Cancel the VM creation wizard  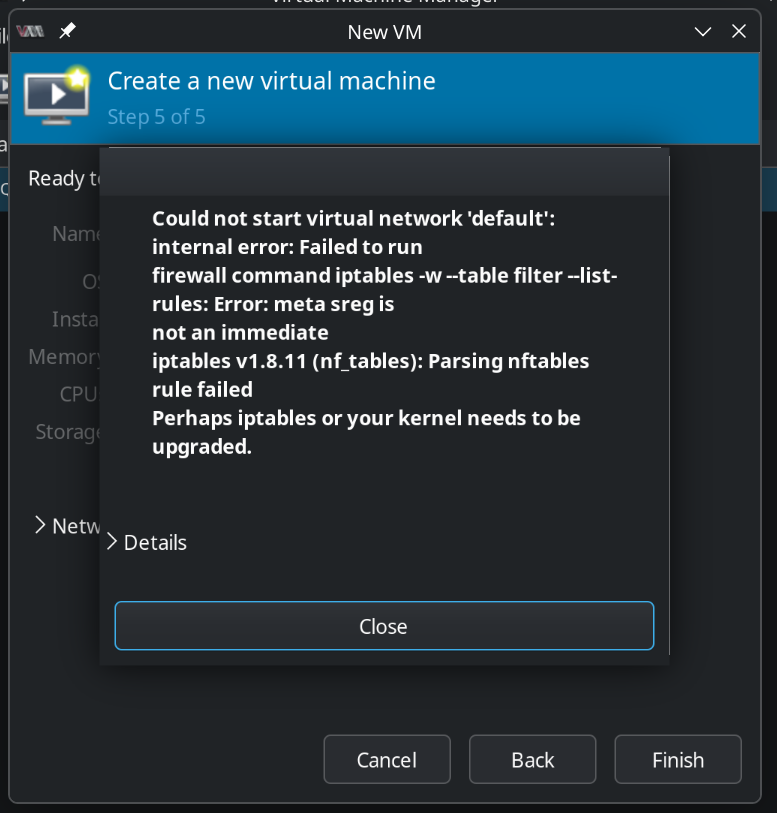tap(386, 760)
